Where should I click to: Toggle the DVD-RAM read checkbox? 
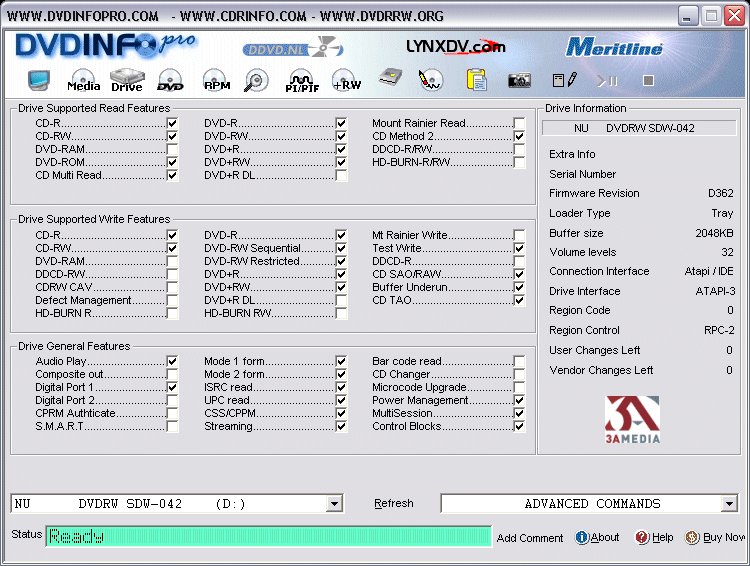(172, 149)
